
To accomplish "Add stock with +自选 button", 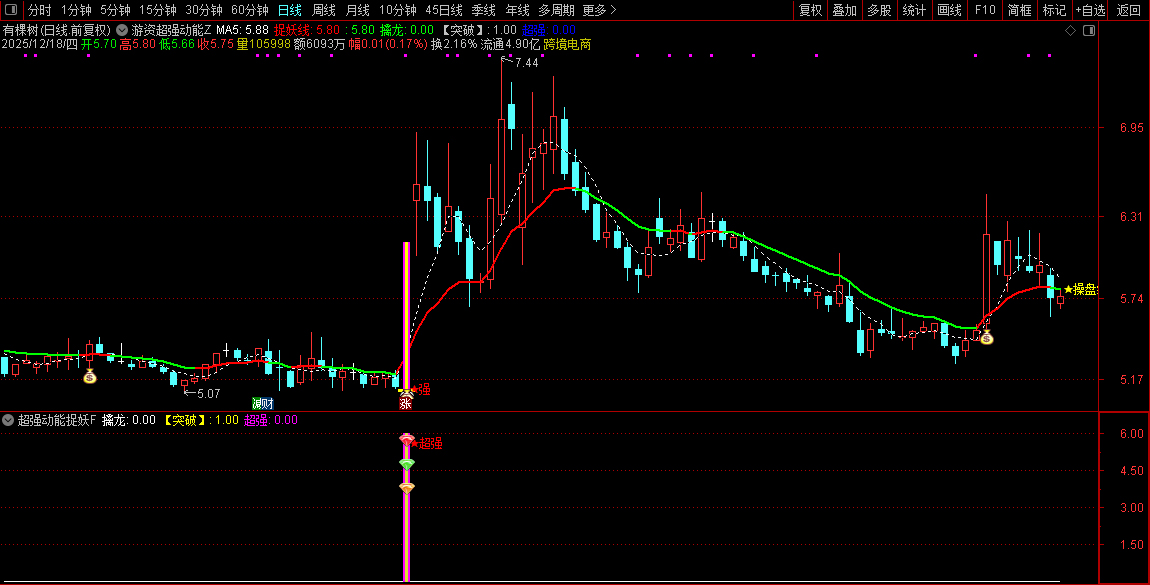I will 1091,10.
